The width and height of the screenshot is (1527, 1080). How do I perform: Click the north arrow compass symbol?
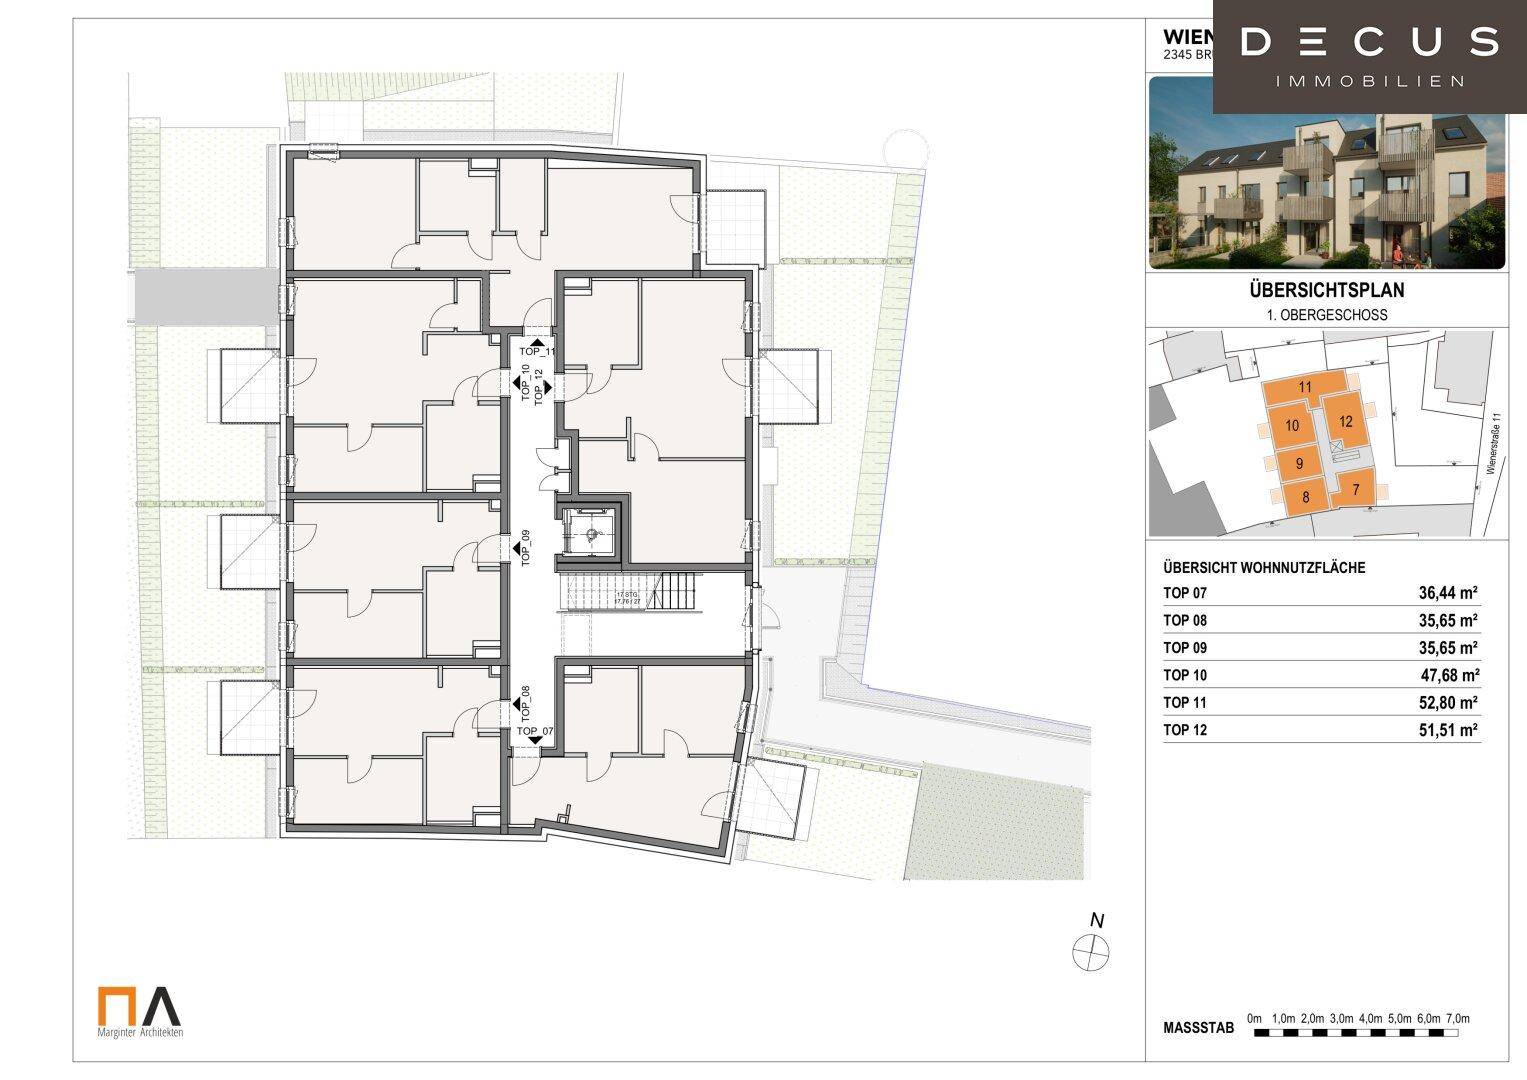tap(1090, 950)
